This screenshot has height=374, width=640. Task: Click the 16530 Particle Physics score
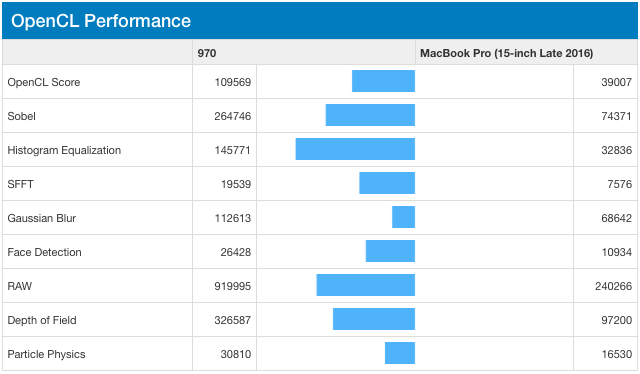[x=617, y=354]
